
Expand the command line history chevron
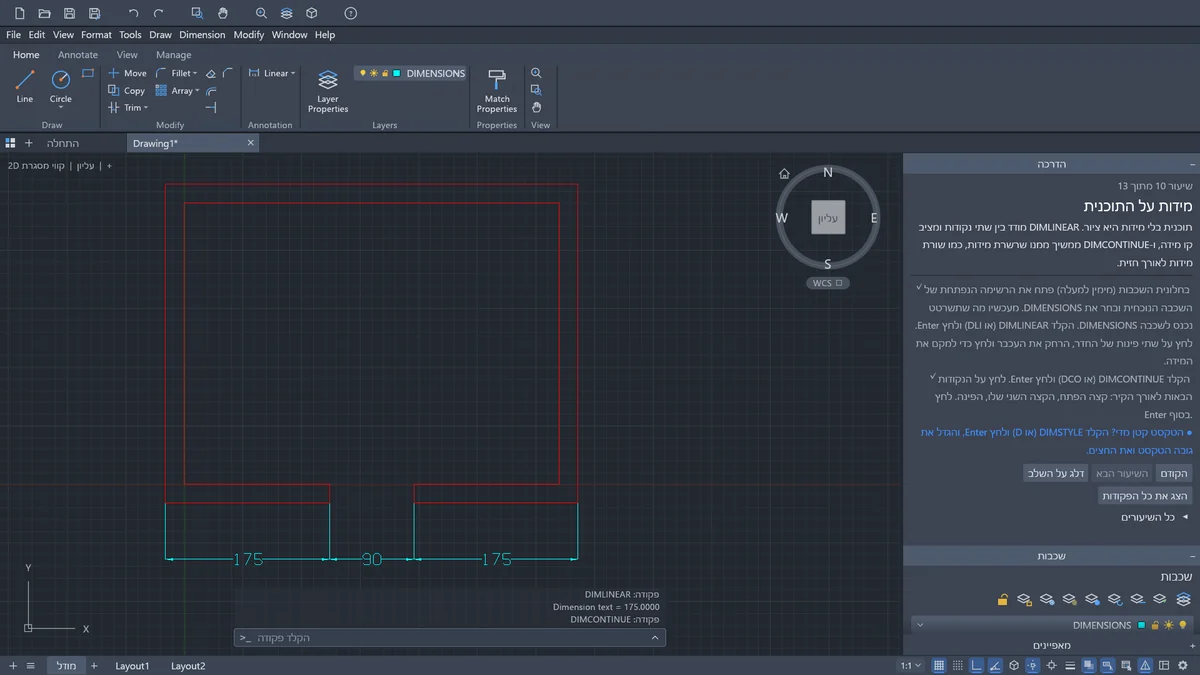pyautogui.click(x=655, y=637)
